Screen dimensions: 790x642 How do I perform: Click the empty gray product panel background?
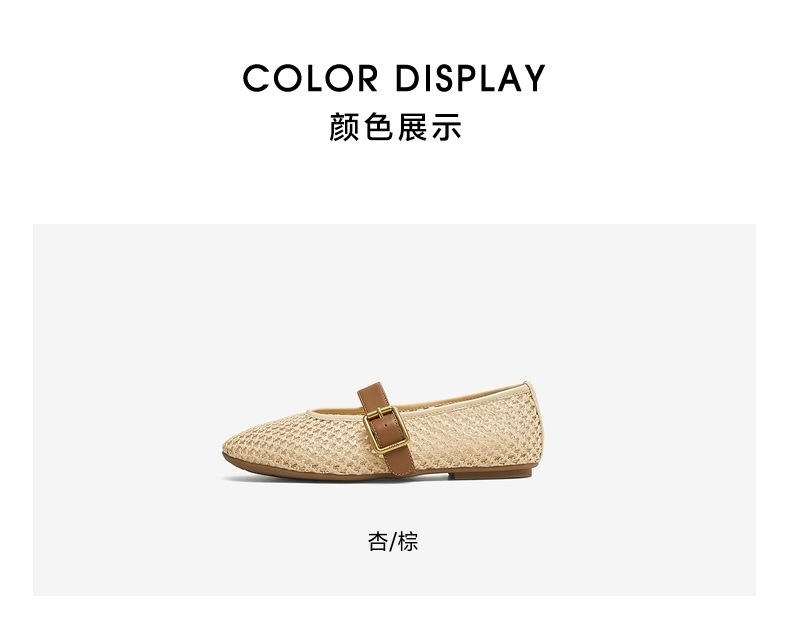tap(126, 328)
